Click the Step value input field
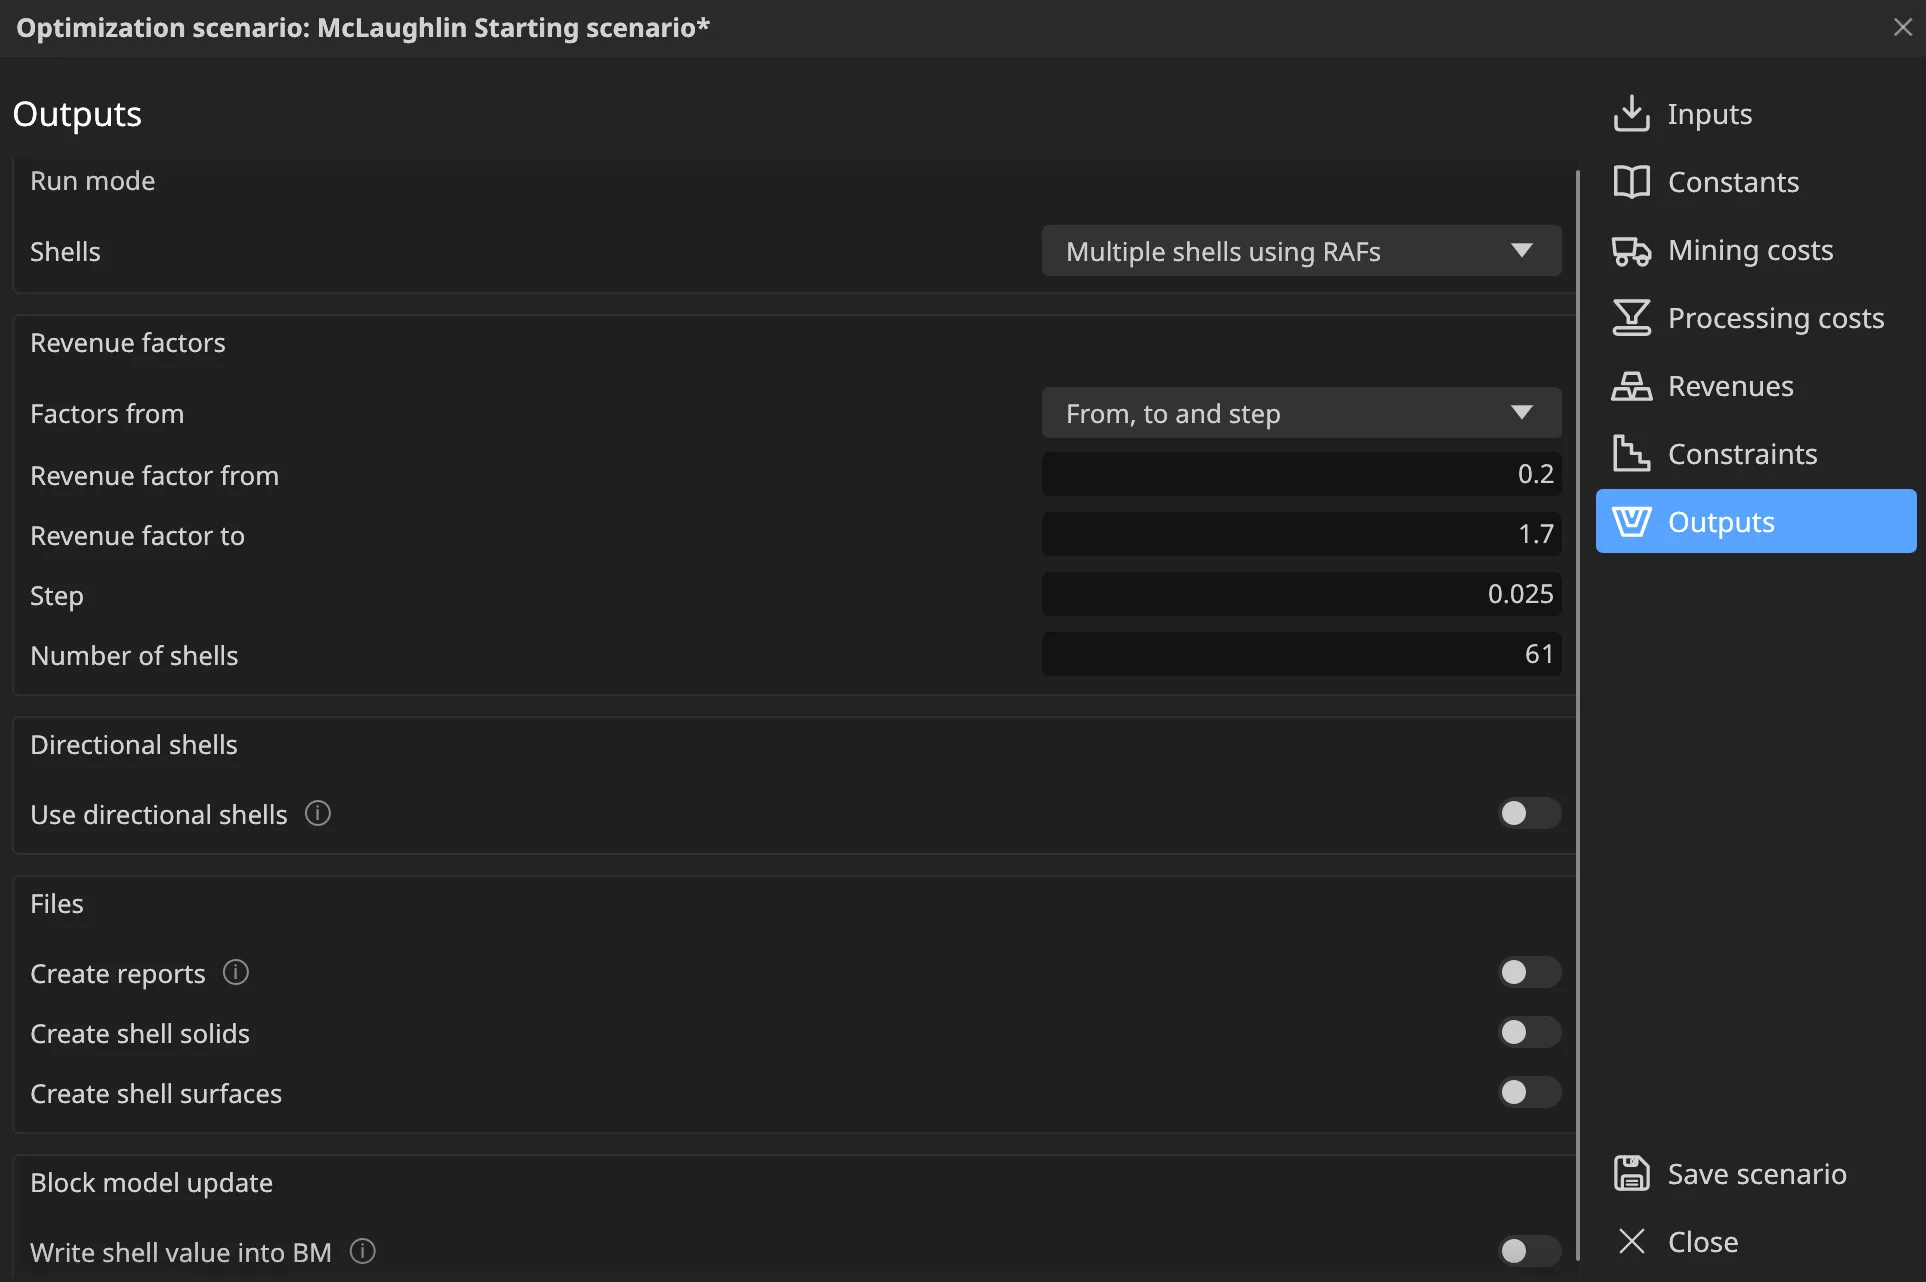 point(1301,594)
